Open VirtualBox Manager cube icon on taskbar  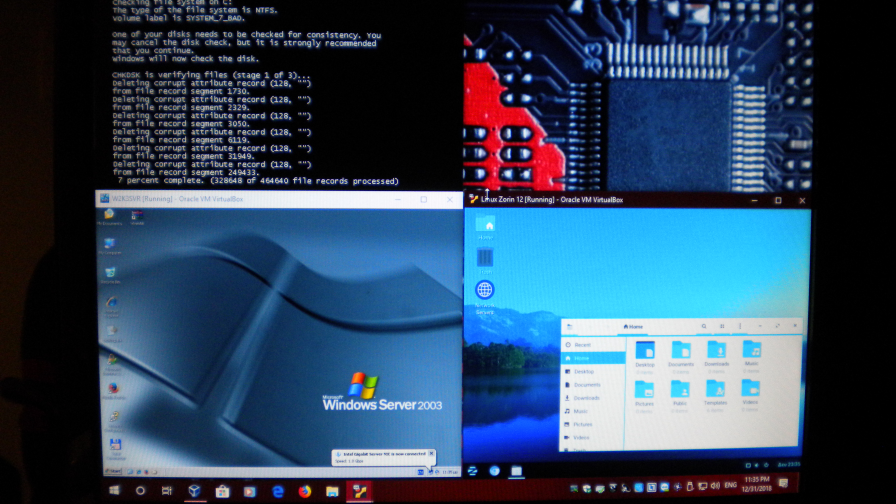194,491
